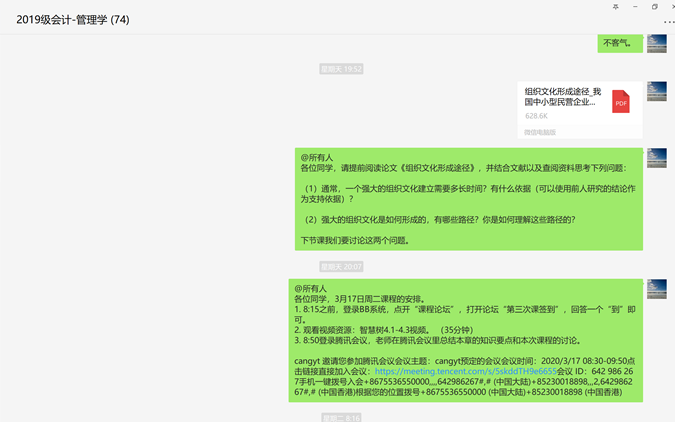This screenshot has height=422, width=675.
Task: Click the 628.6K file size text
Action: coord(537,116)
